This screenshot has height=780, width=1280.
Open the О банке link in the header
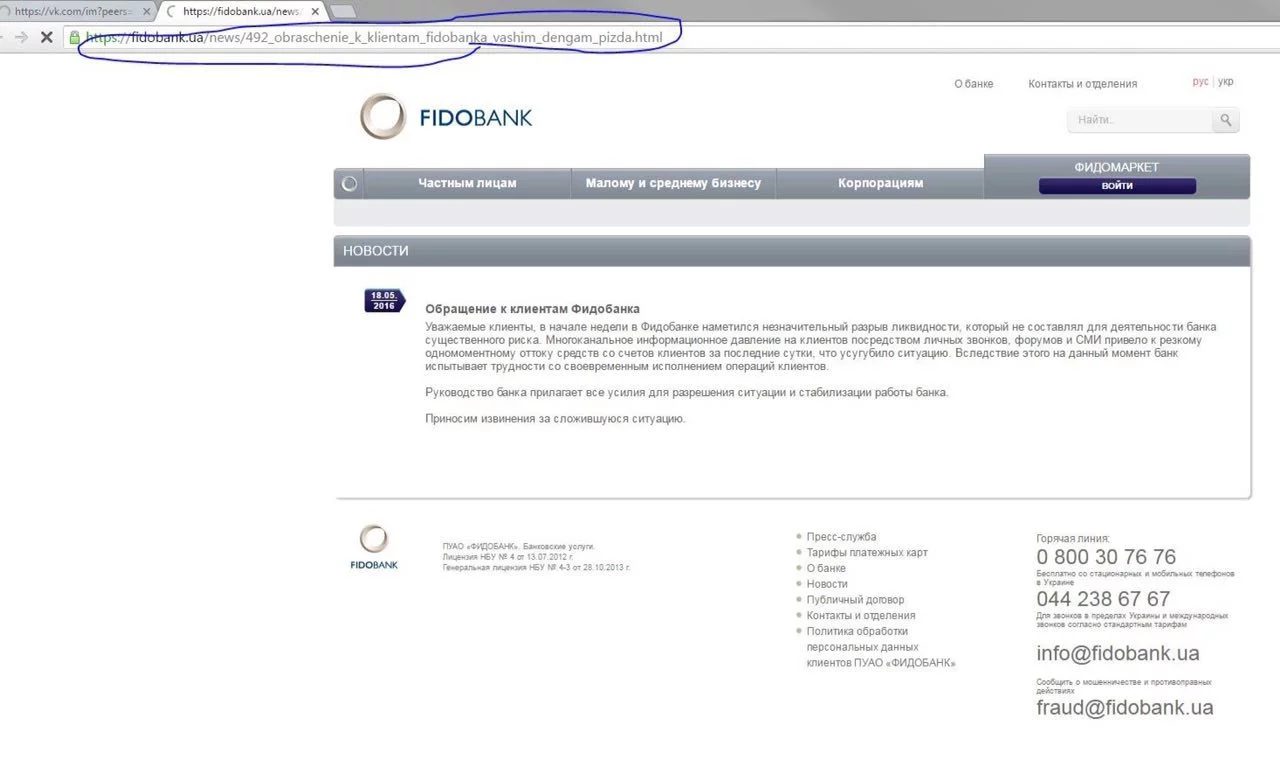[974, 84]
